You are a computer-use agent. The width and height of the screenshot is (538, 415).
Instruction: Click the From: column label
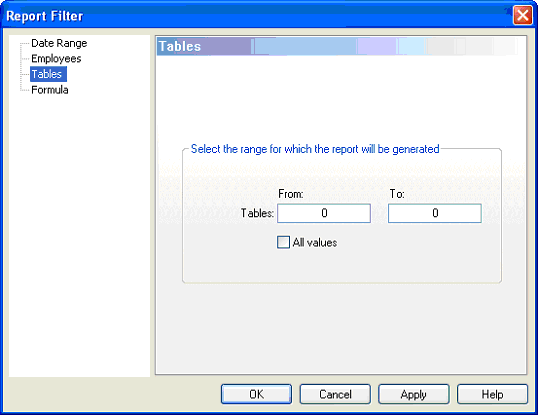[x=291, y=194]
